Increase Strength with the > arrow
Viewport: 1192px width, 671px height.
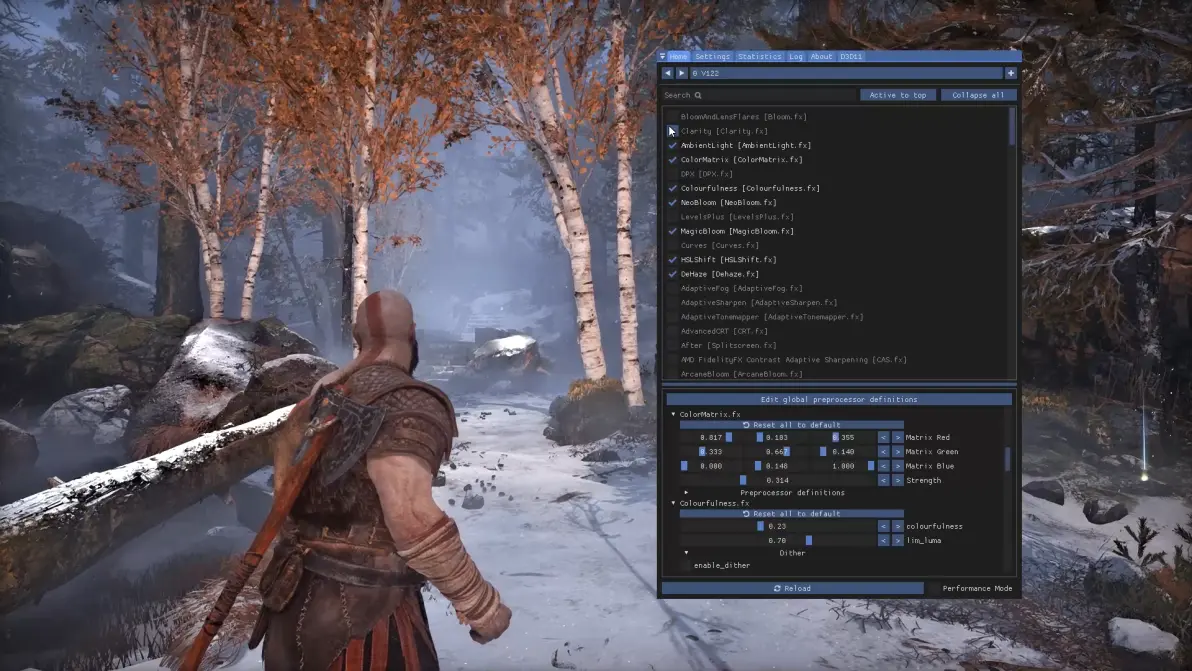[897, 480]
